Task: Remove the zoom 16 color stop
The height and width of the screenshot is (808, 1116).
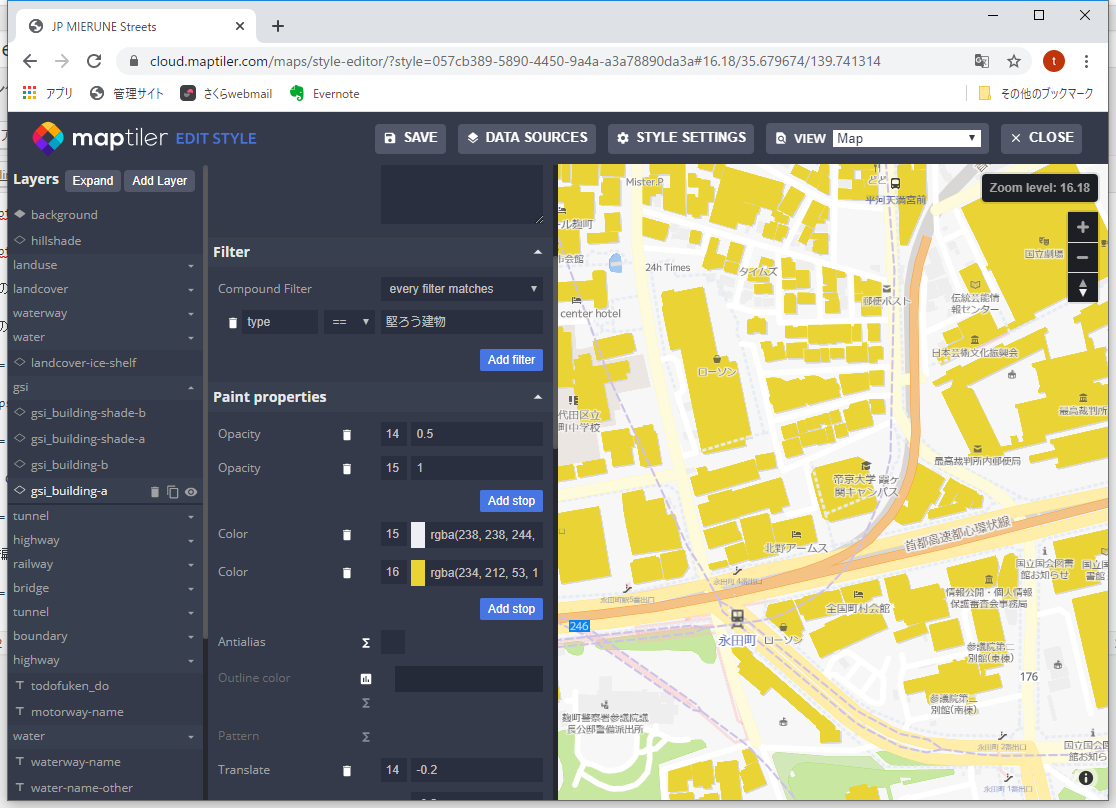Action: point(347,572)
